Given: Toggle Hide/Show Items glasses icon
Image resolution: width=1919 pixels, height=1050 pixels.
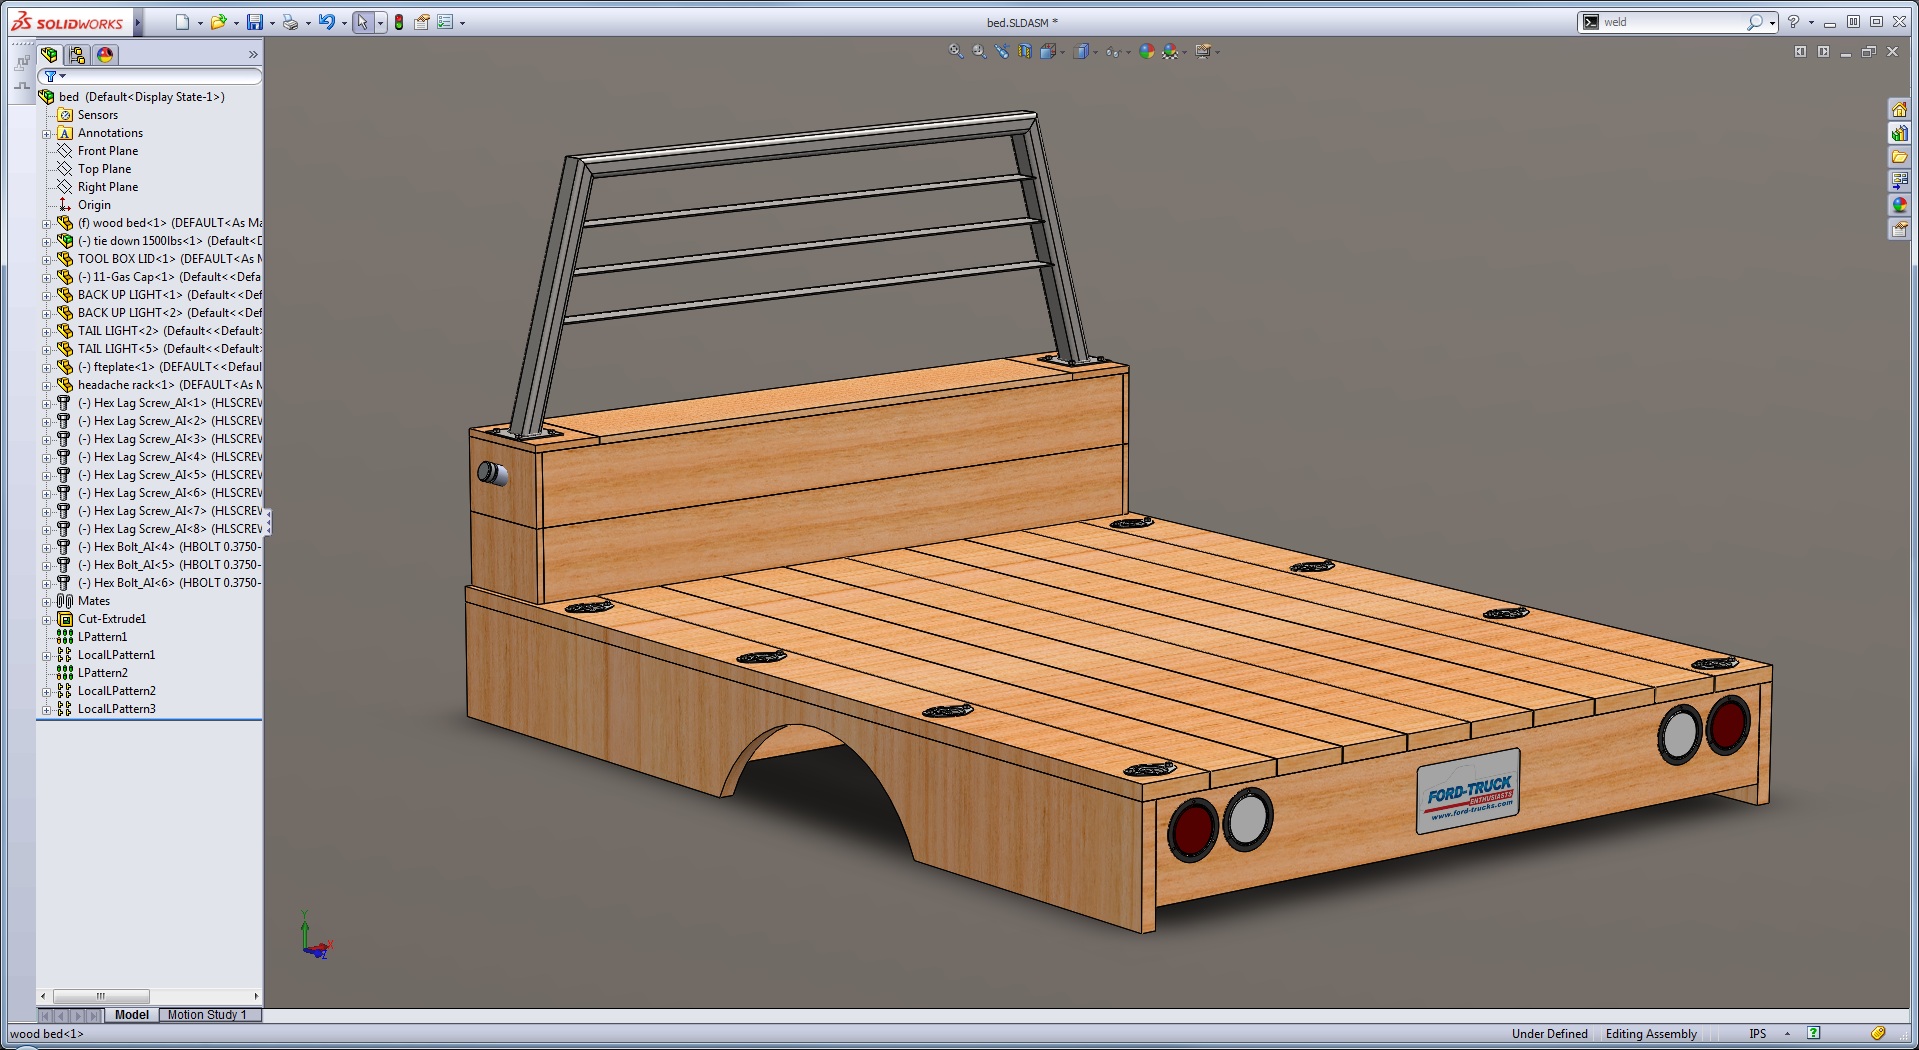Looking at the screenshot, I should [1112, 52].
